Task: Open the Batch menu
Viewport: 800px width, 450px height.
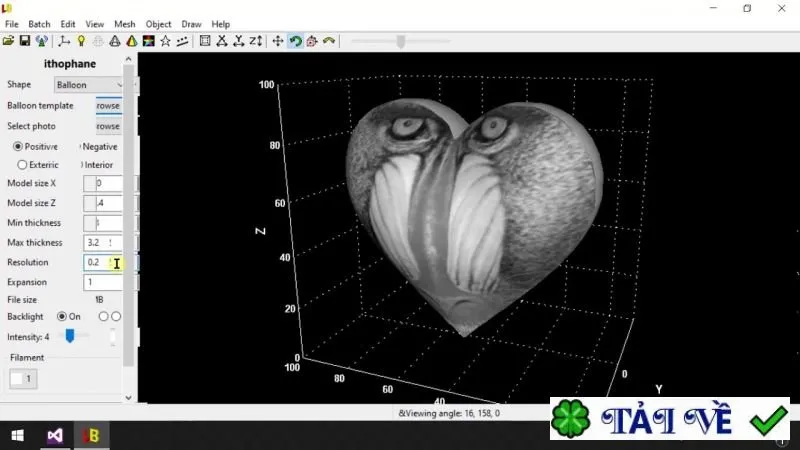Action: (39, 24)
